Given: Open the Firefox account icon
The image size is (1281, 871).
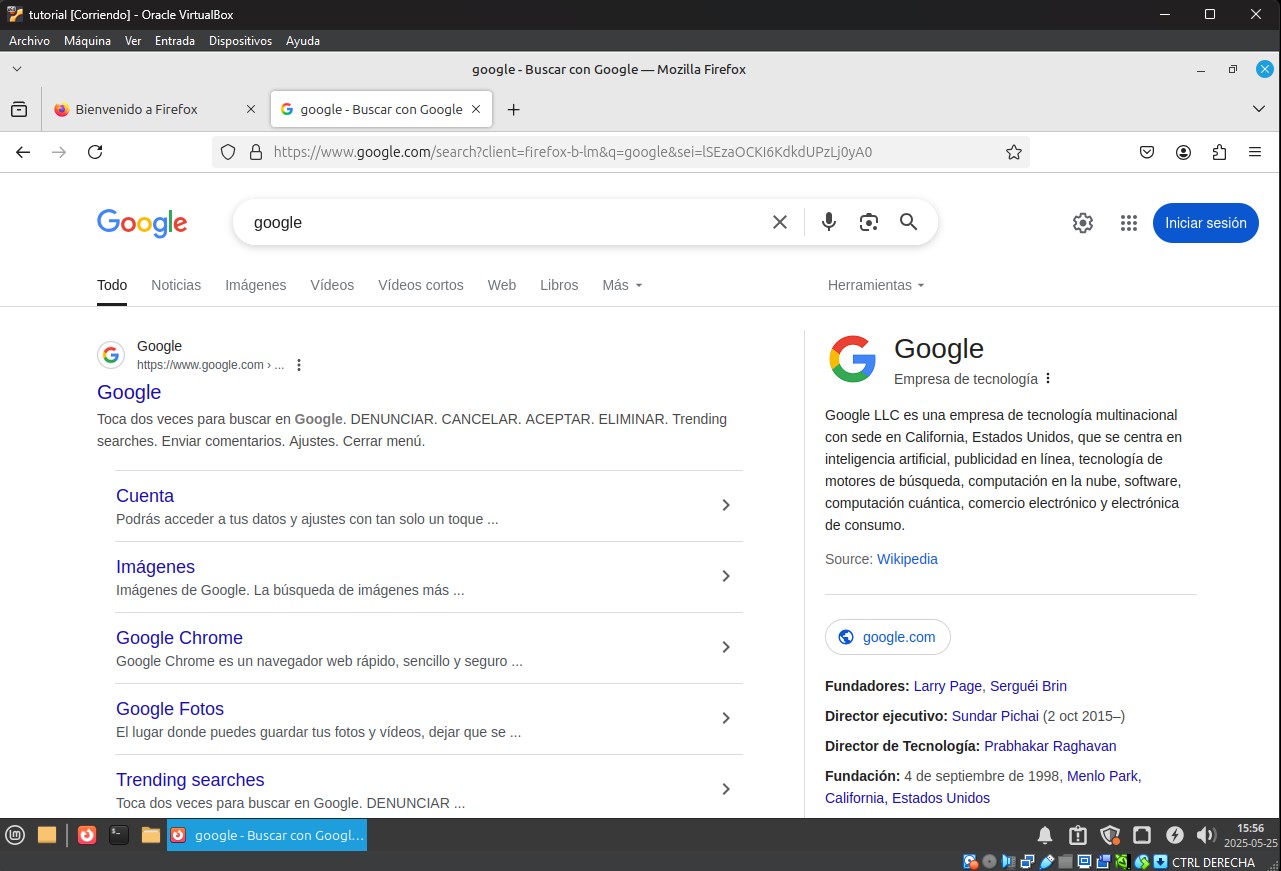Looking at the screenshot, I should pos(1184,152).
